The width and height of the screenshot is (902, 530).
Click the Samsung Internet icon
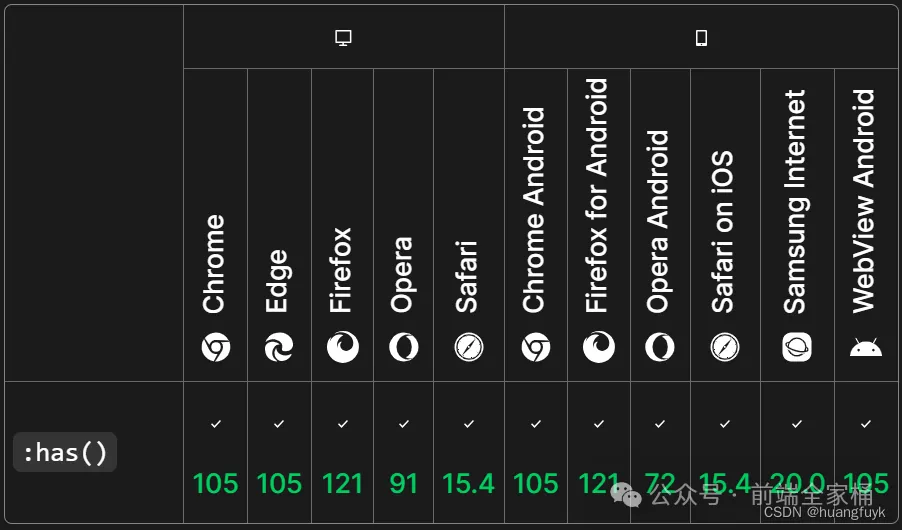pyautogui.click(x=797, y=348)
